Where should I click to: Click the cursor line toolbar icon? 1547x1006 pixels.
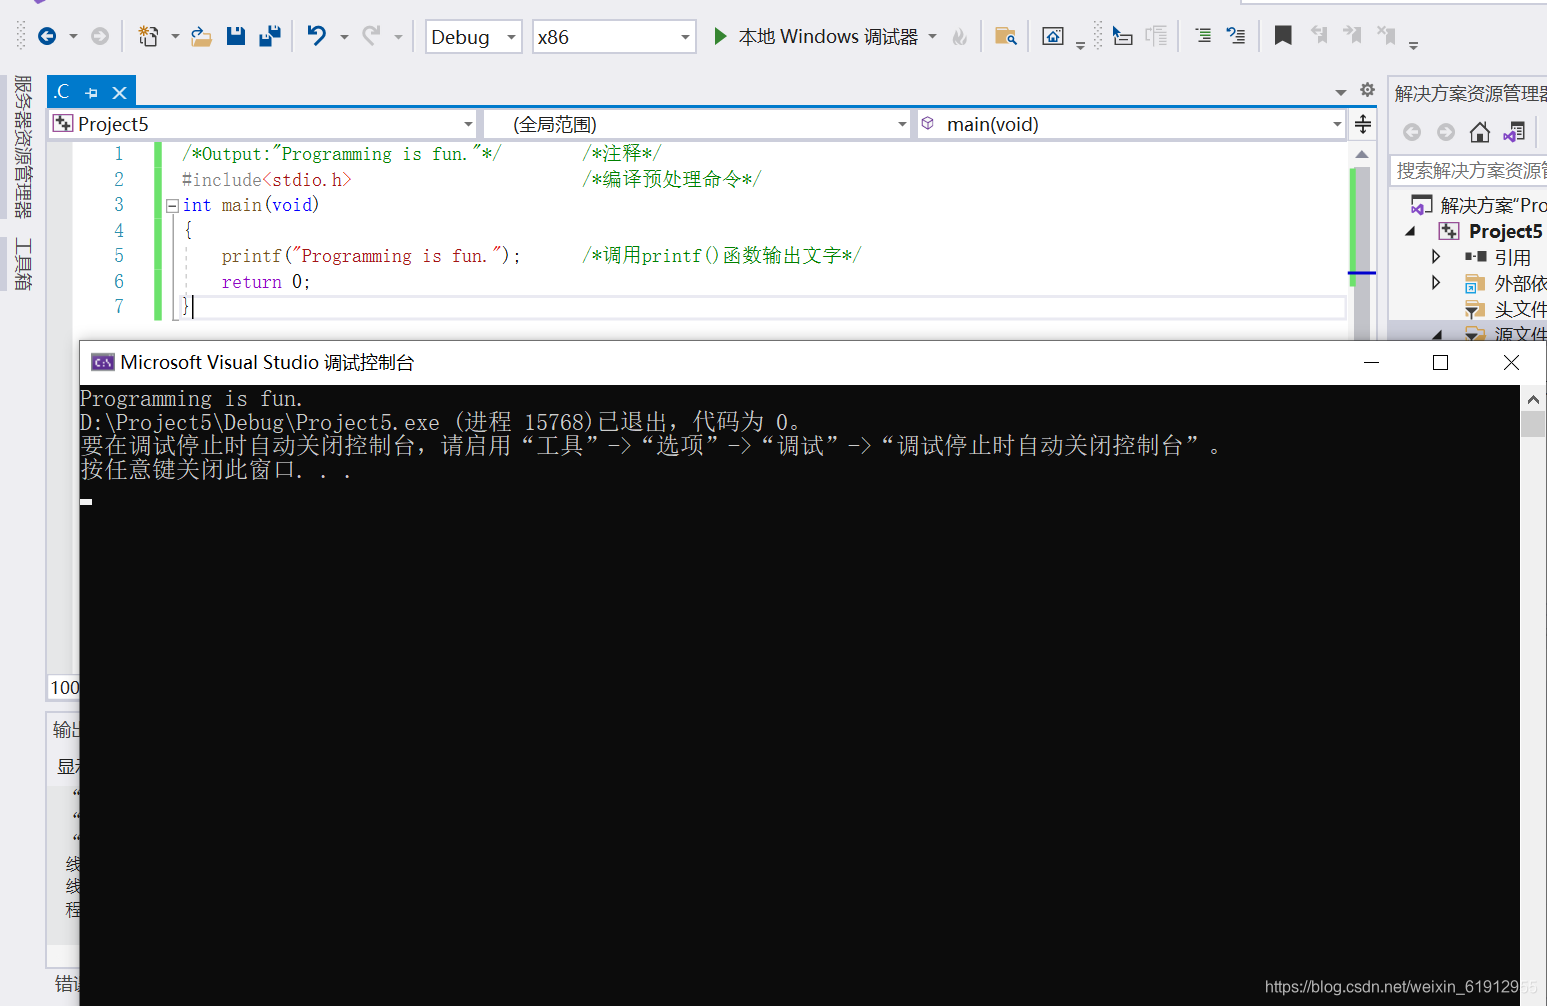(1122, 37)
